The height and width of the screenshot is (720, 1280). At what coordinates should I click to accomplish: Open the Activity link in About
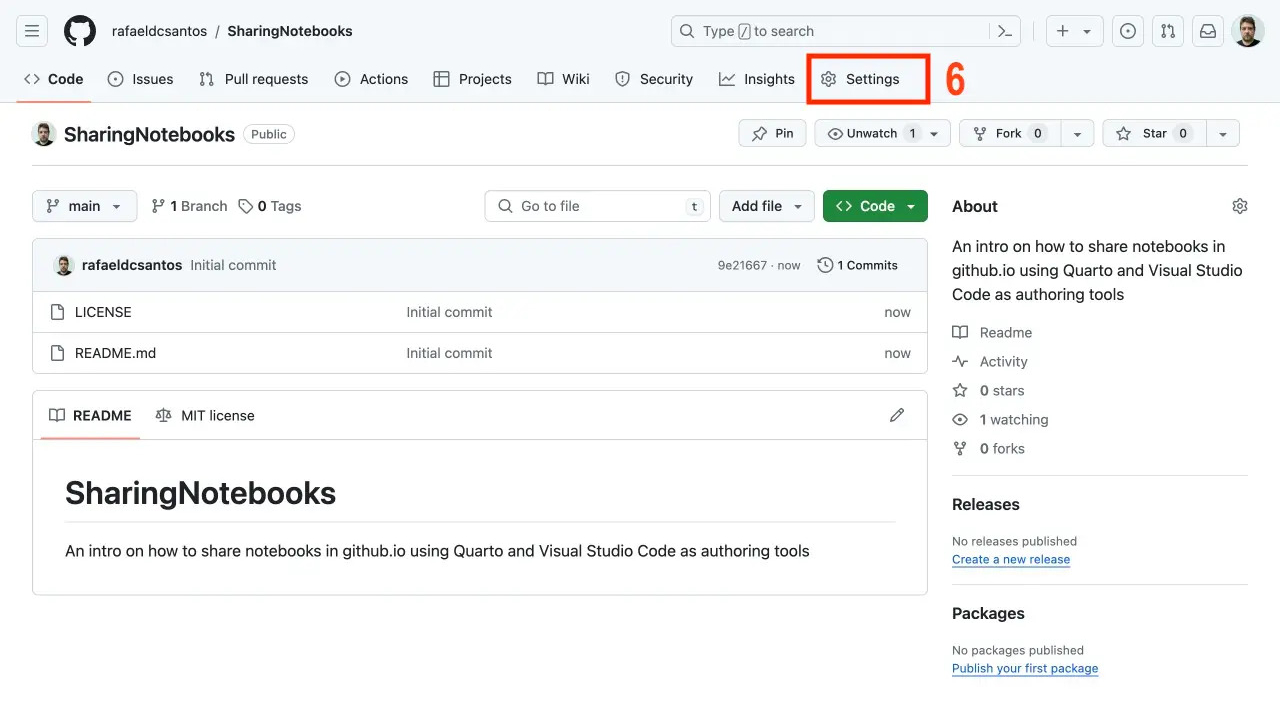(990, 361)
